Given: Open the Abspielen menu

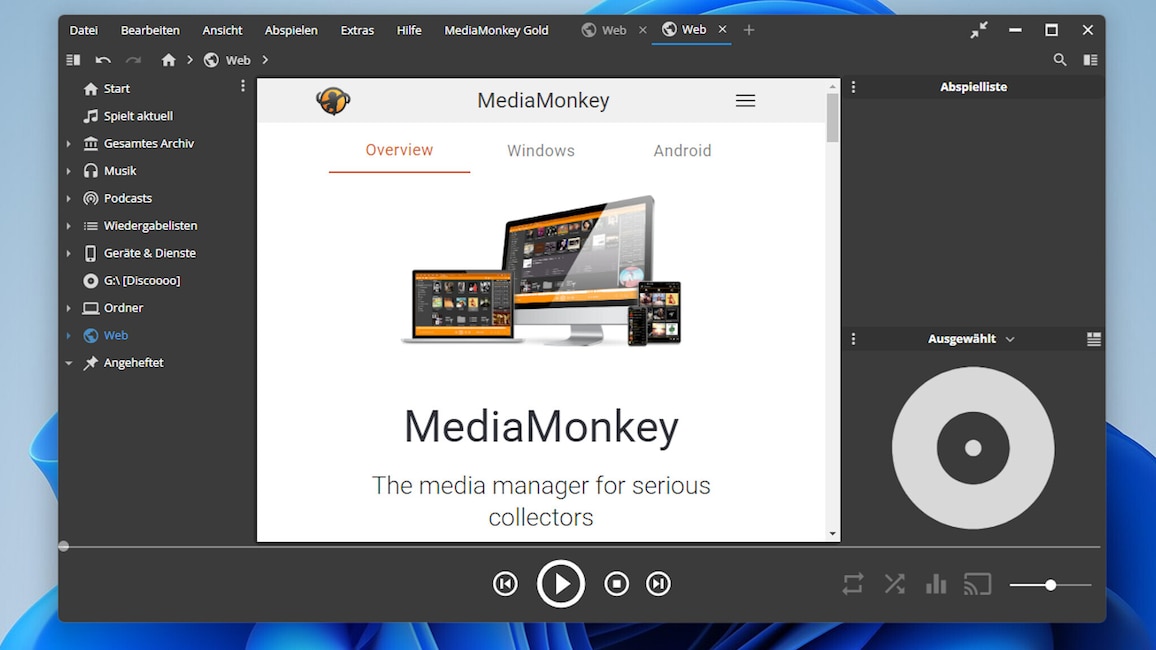Looking at the screenshot, I should click(x=291, y=30).
